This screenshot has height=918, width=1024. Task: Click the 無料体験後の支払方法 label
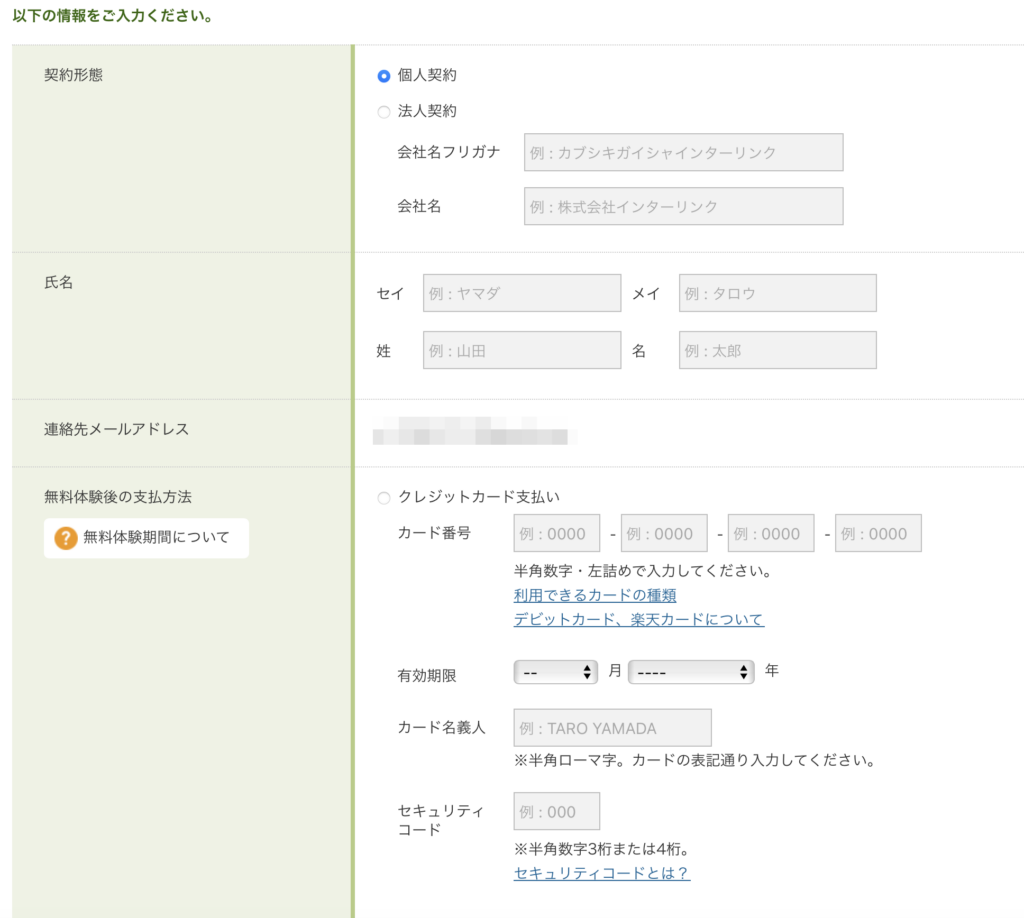point(118,498)
